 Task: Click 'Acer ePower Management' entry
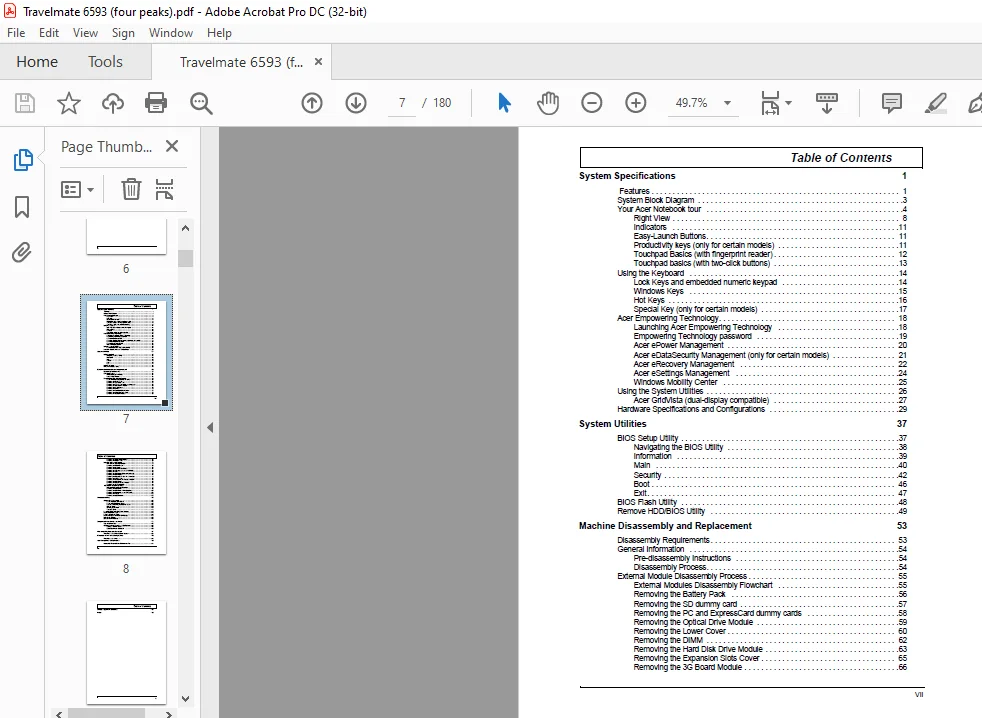click(678, 345)
